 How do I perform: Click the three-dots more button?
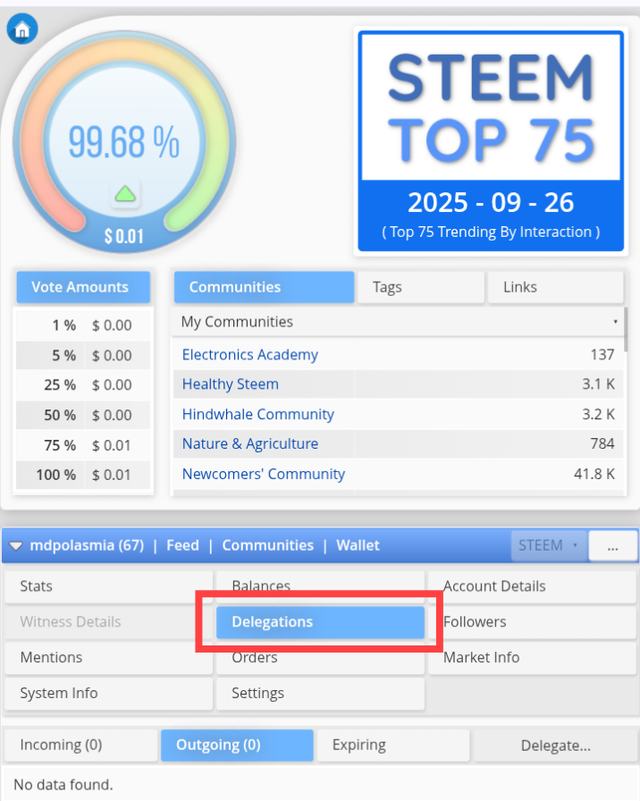click(613, 546)
